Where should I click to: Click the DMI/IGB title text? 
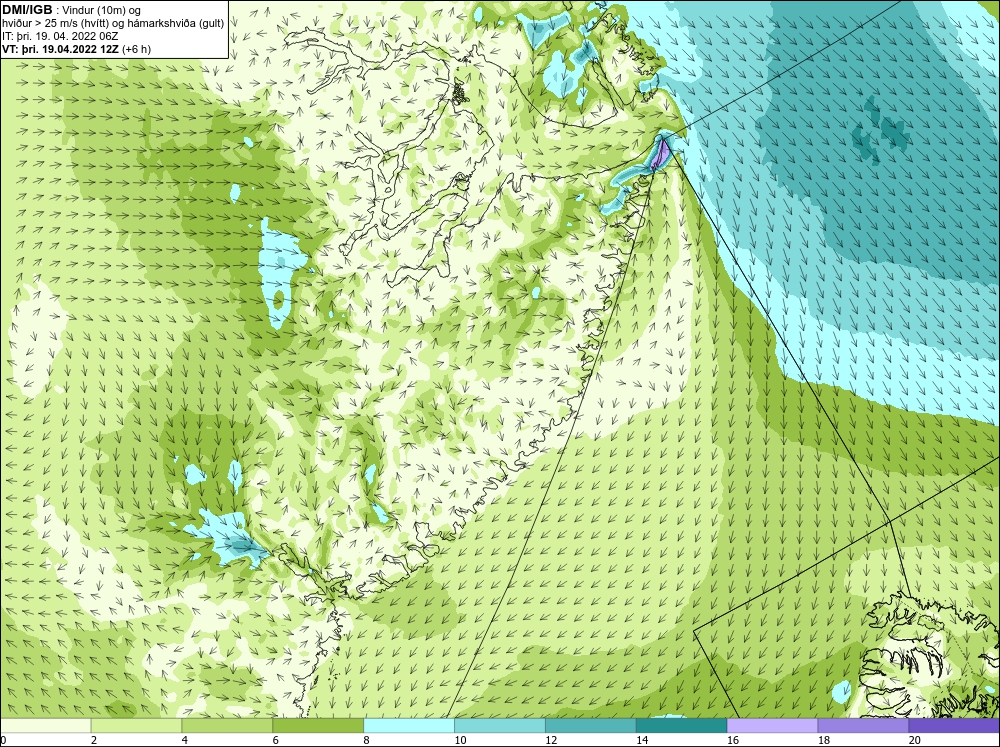click(27, 10)
